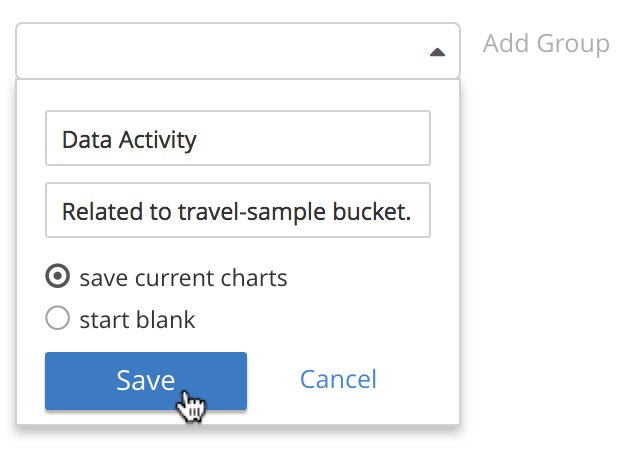This screenshot has width=620, height=455.
Task: Click the travel-sample bucket description field
Action: 237,210
